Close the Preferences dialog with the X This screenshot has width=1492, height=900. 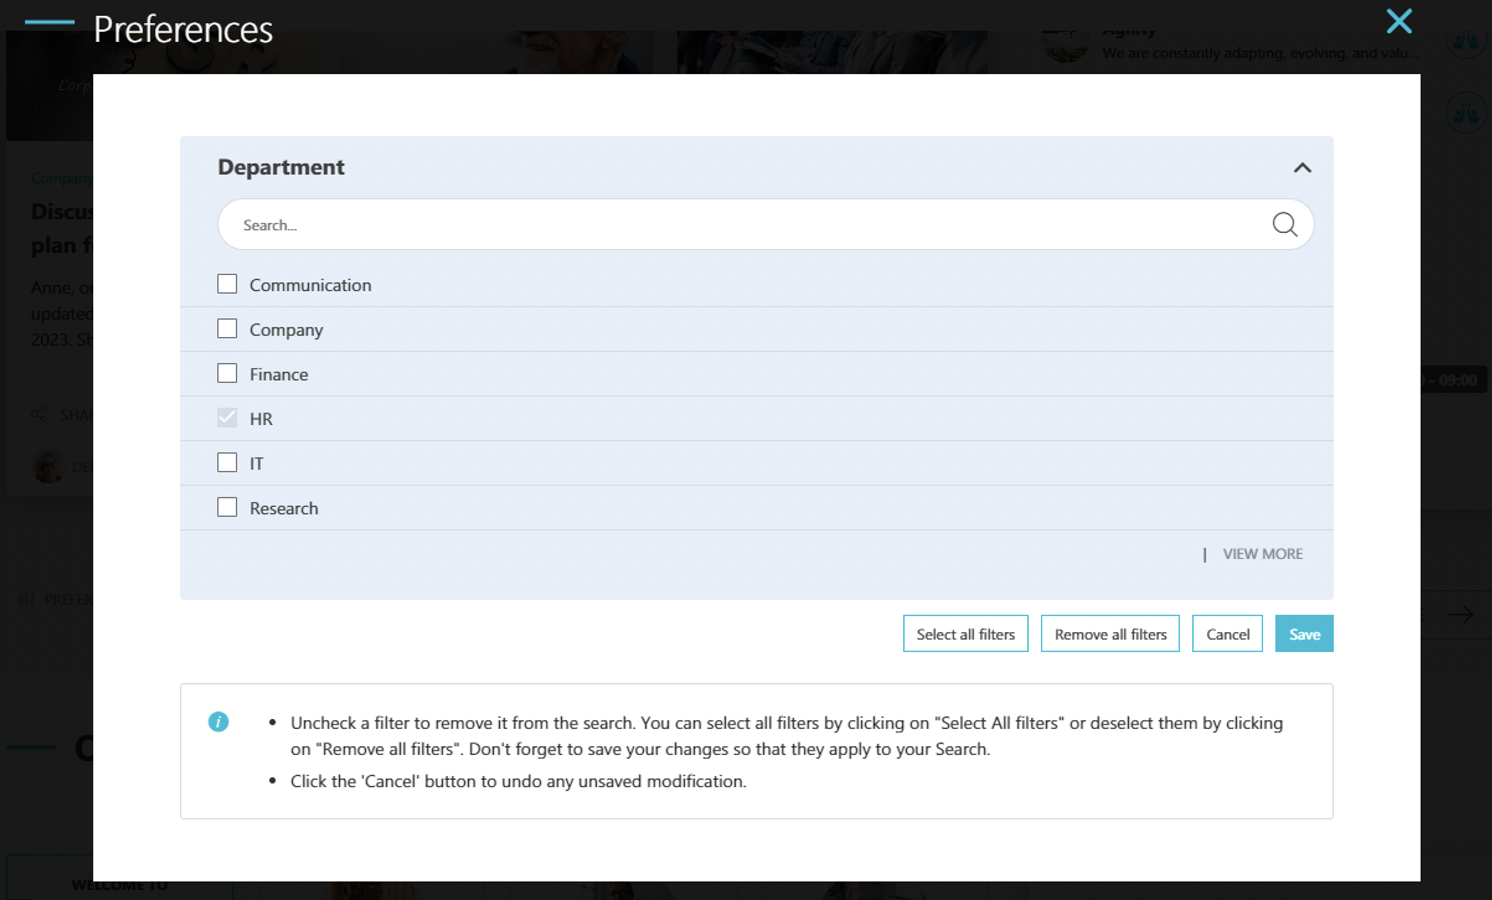(1398, 21)
